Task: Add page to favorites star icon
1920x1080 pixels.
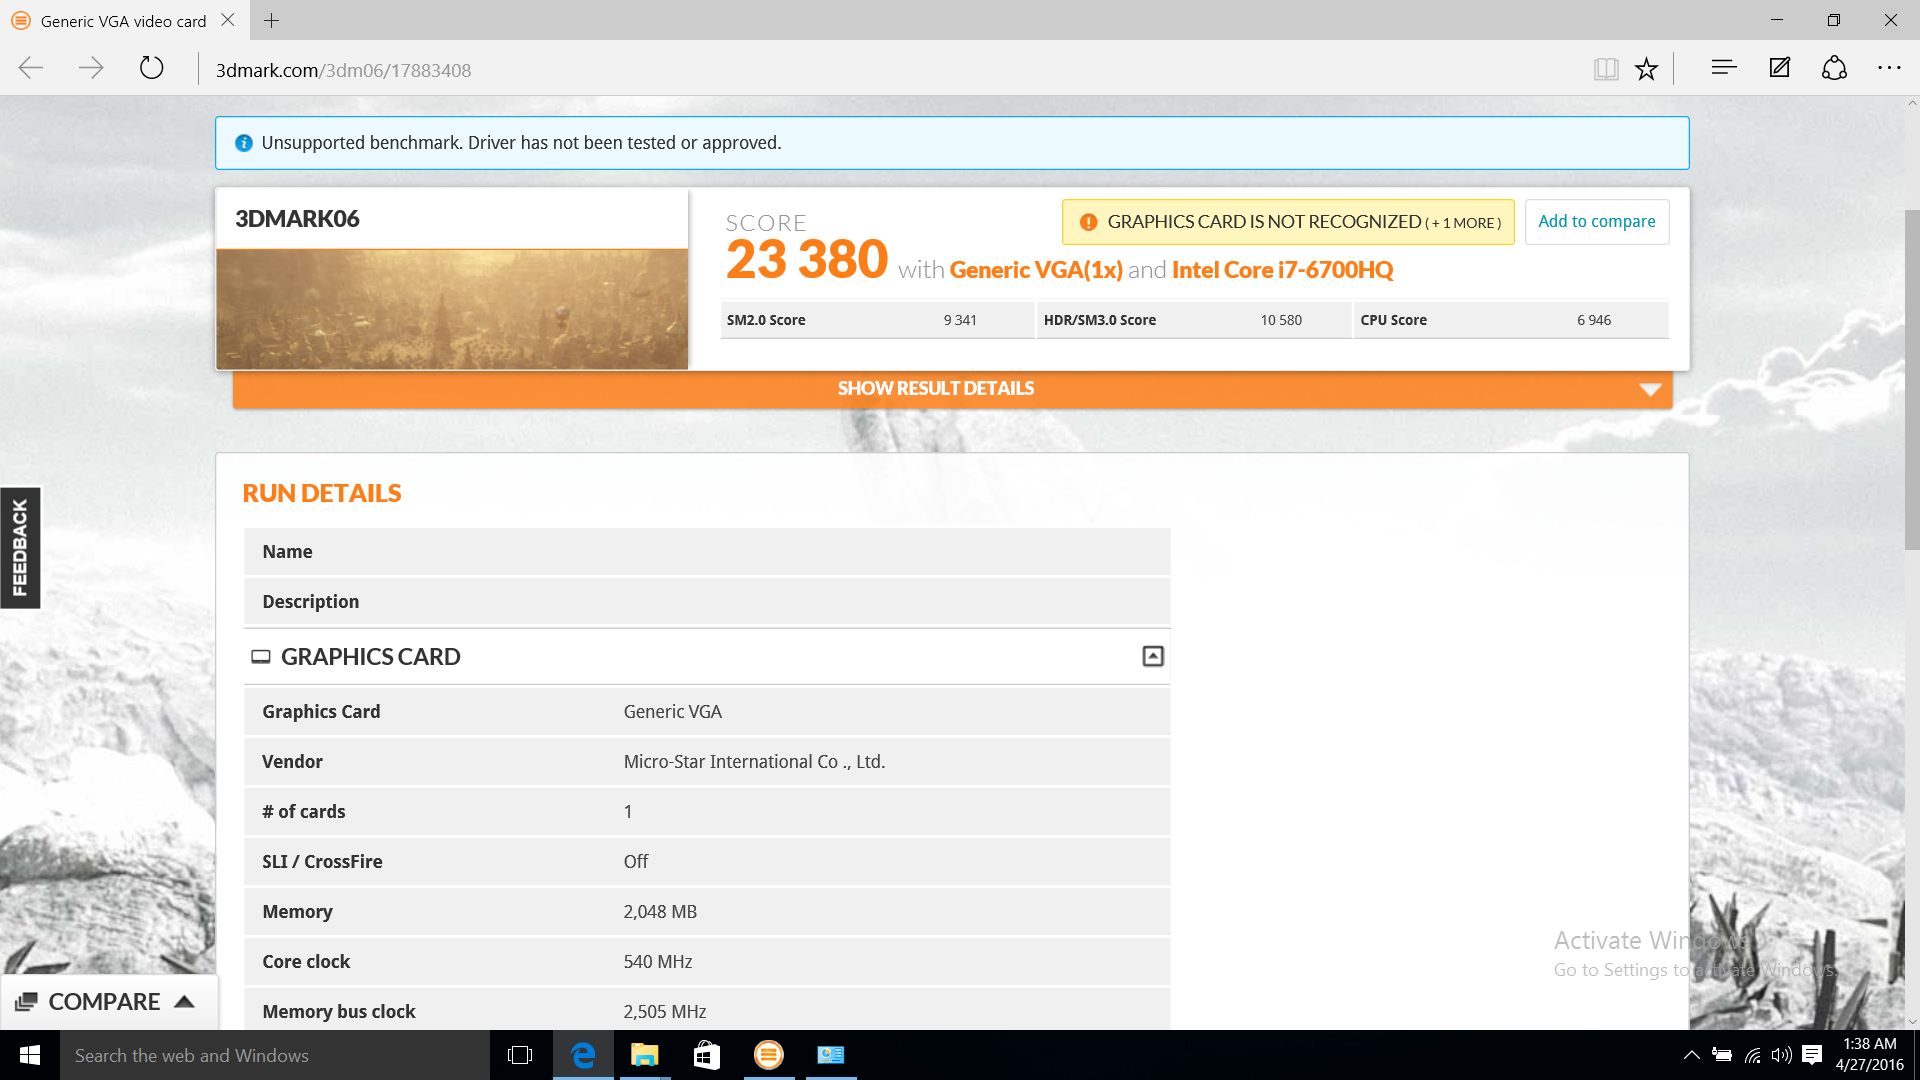Action: [1646, 69]
